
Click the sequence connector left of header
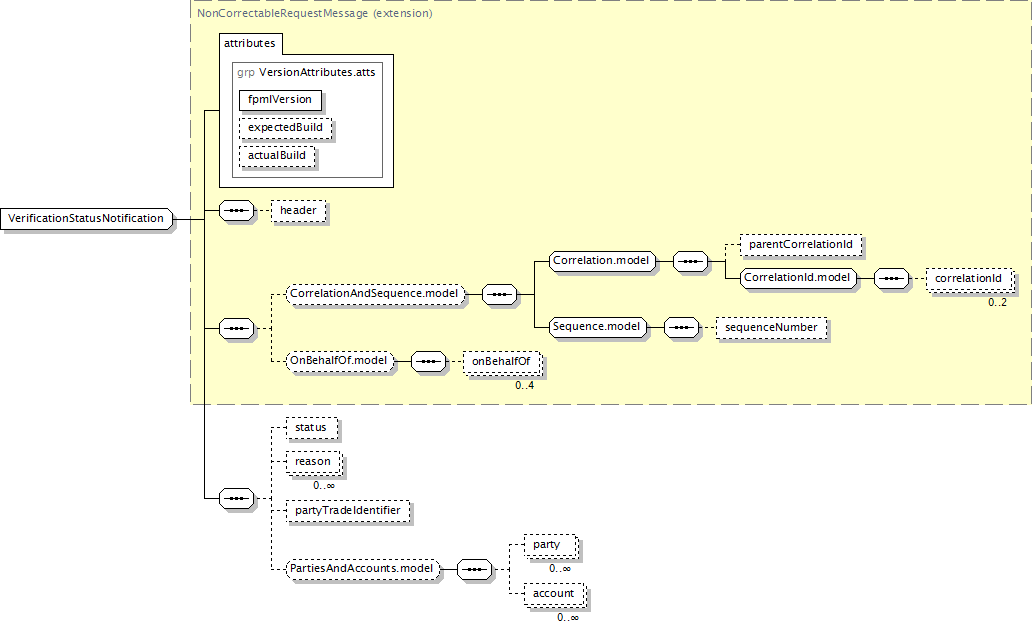(236, 212)
